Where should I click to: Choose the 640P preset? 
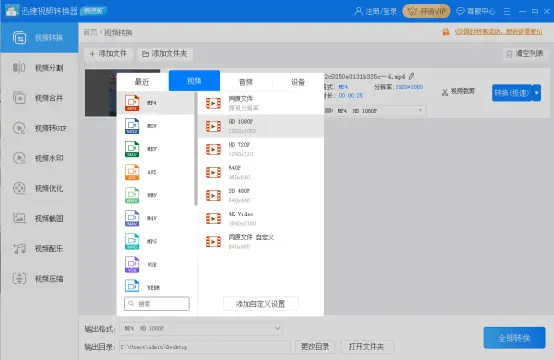(x=261, y=172)
